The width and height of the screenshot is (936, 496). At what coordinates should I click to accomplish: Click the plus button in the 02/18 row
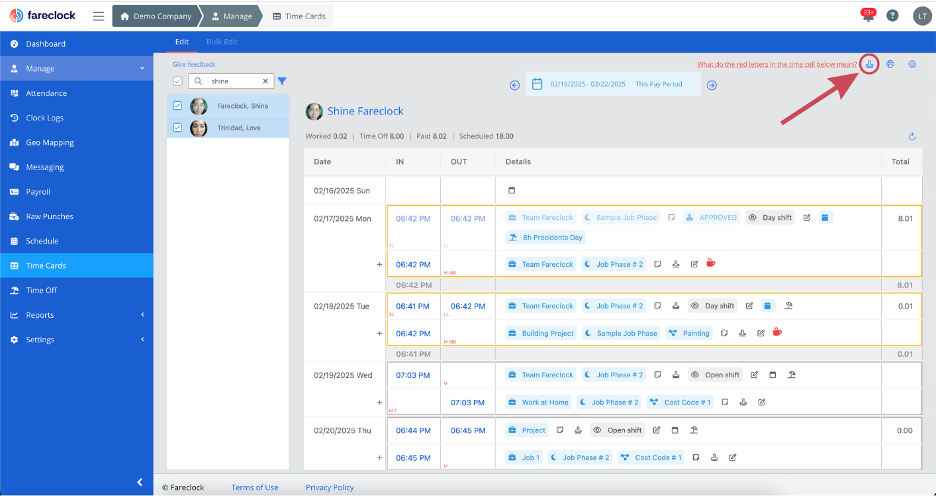tap(379, 334)
